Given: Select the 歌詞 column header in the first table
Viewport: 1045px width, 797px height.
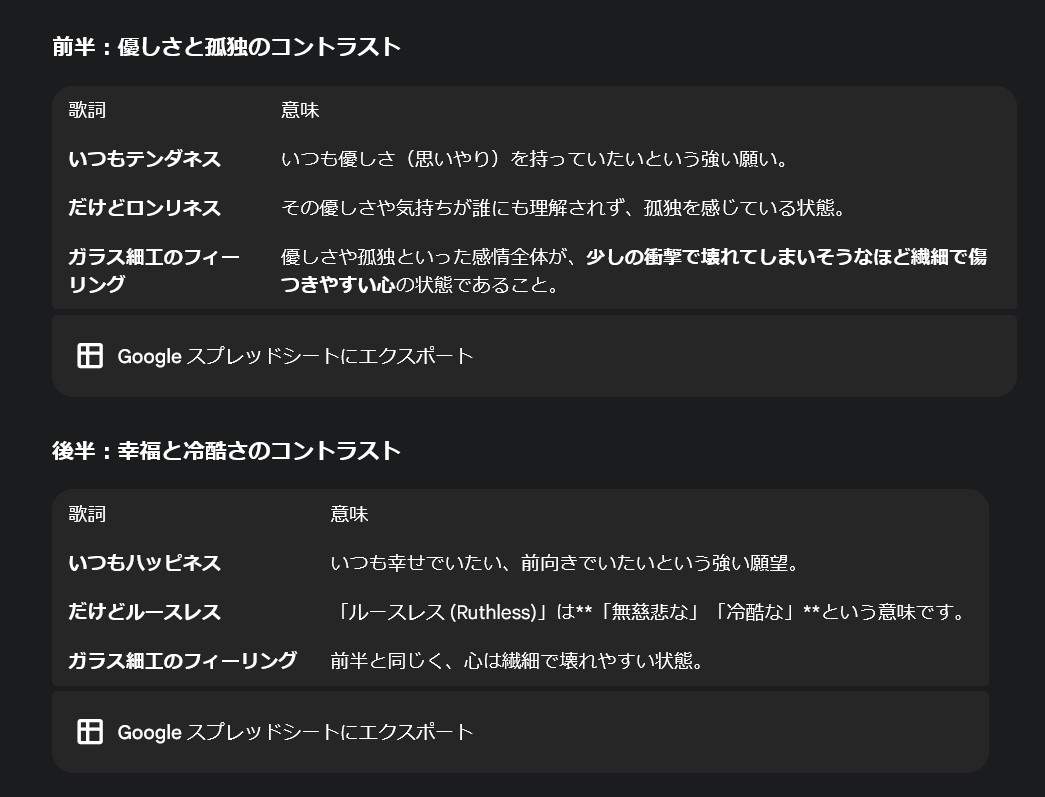Looking at the screenshot, I should 87,110.
